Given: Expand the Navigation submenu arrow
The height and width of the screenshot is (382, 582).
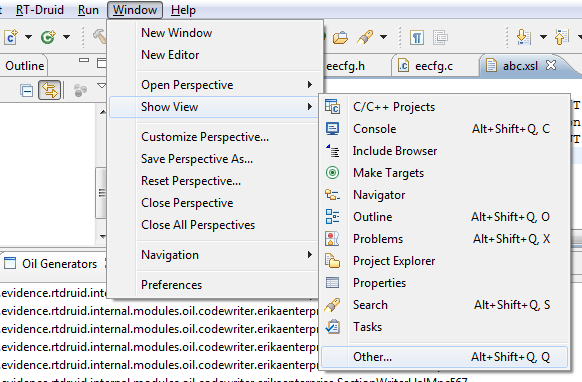Looking at the screenshot, I should tap(310, 255).
